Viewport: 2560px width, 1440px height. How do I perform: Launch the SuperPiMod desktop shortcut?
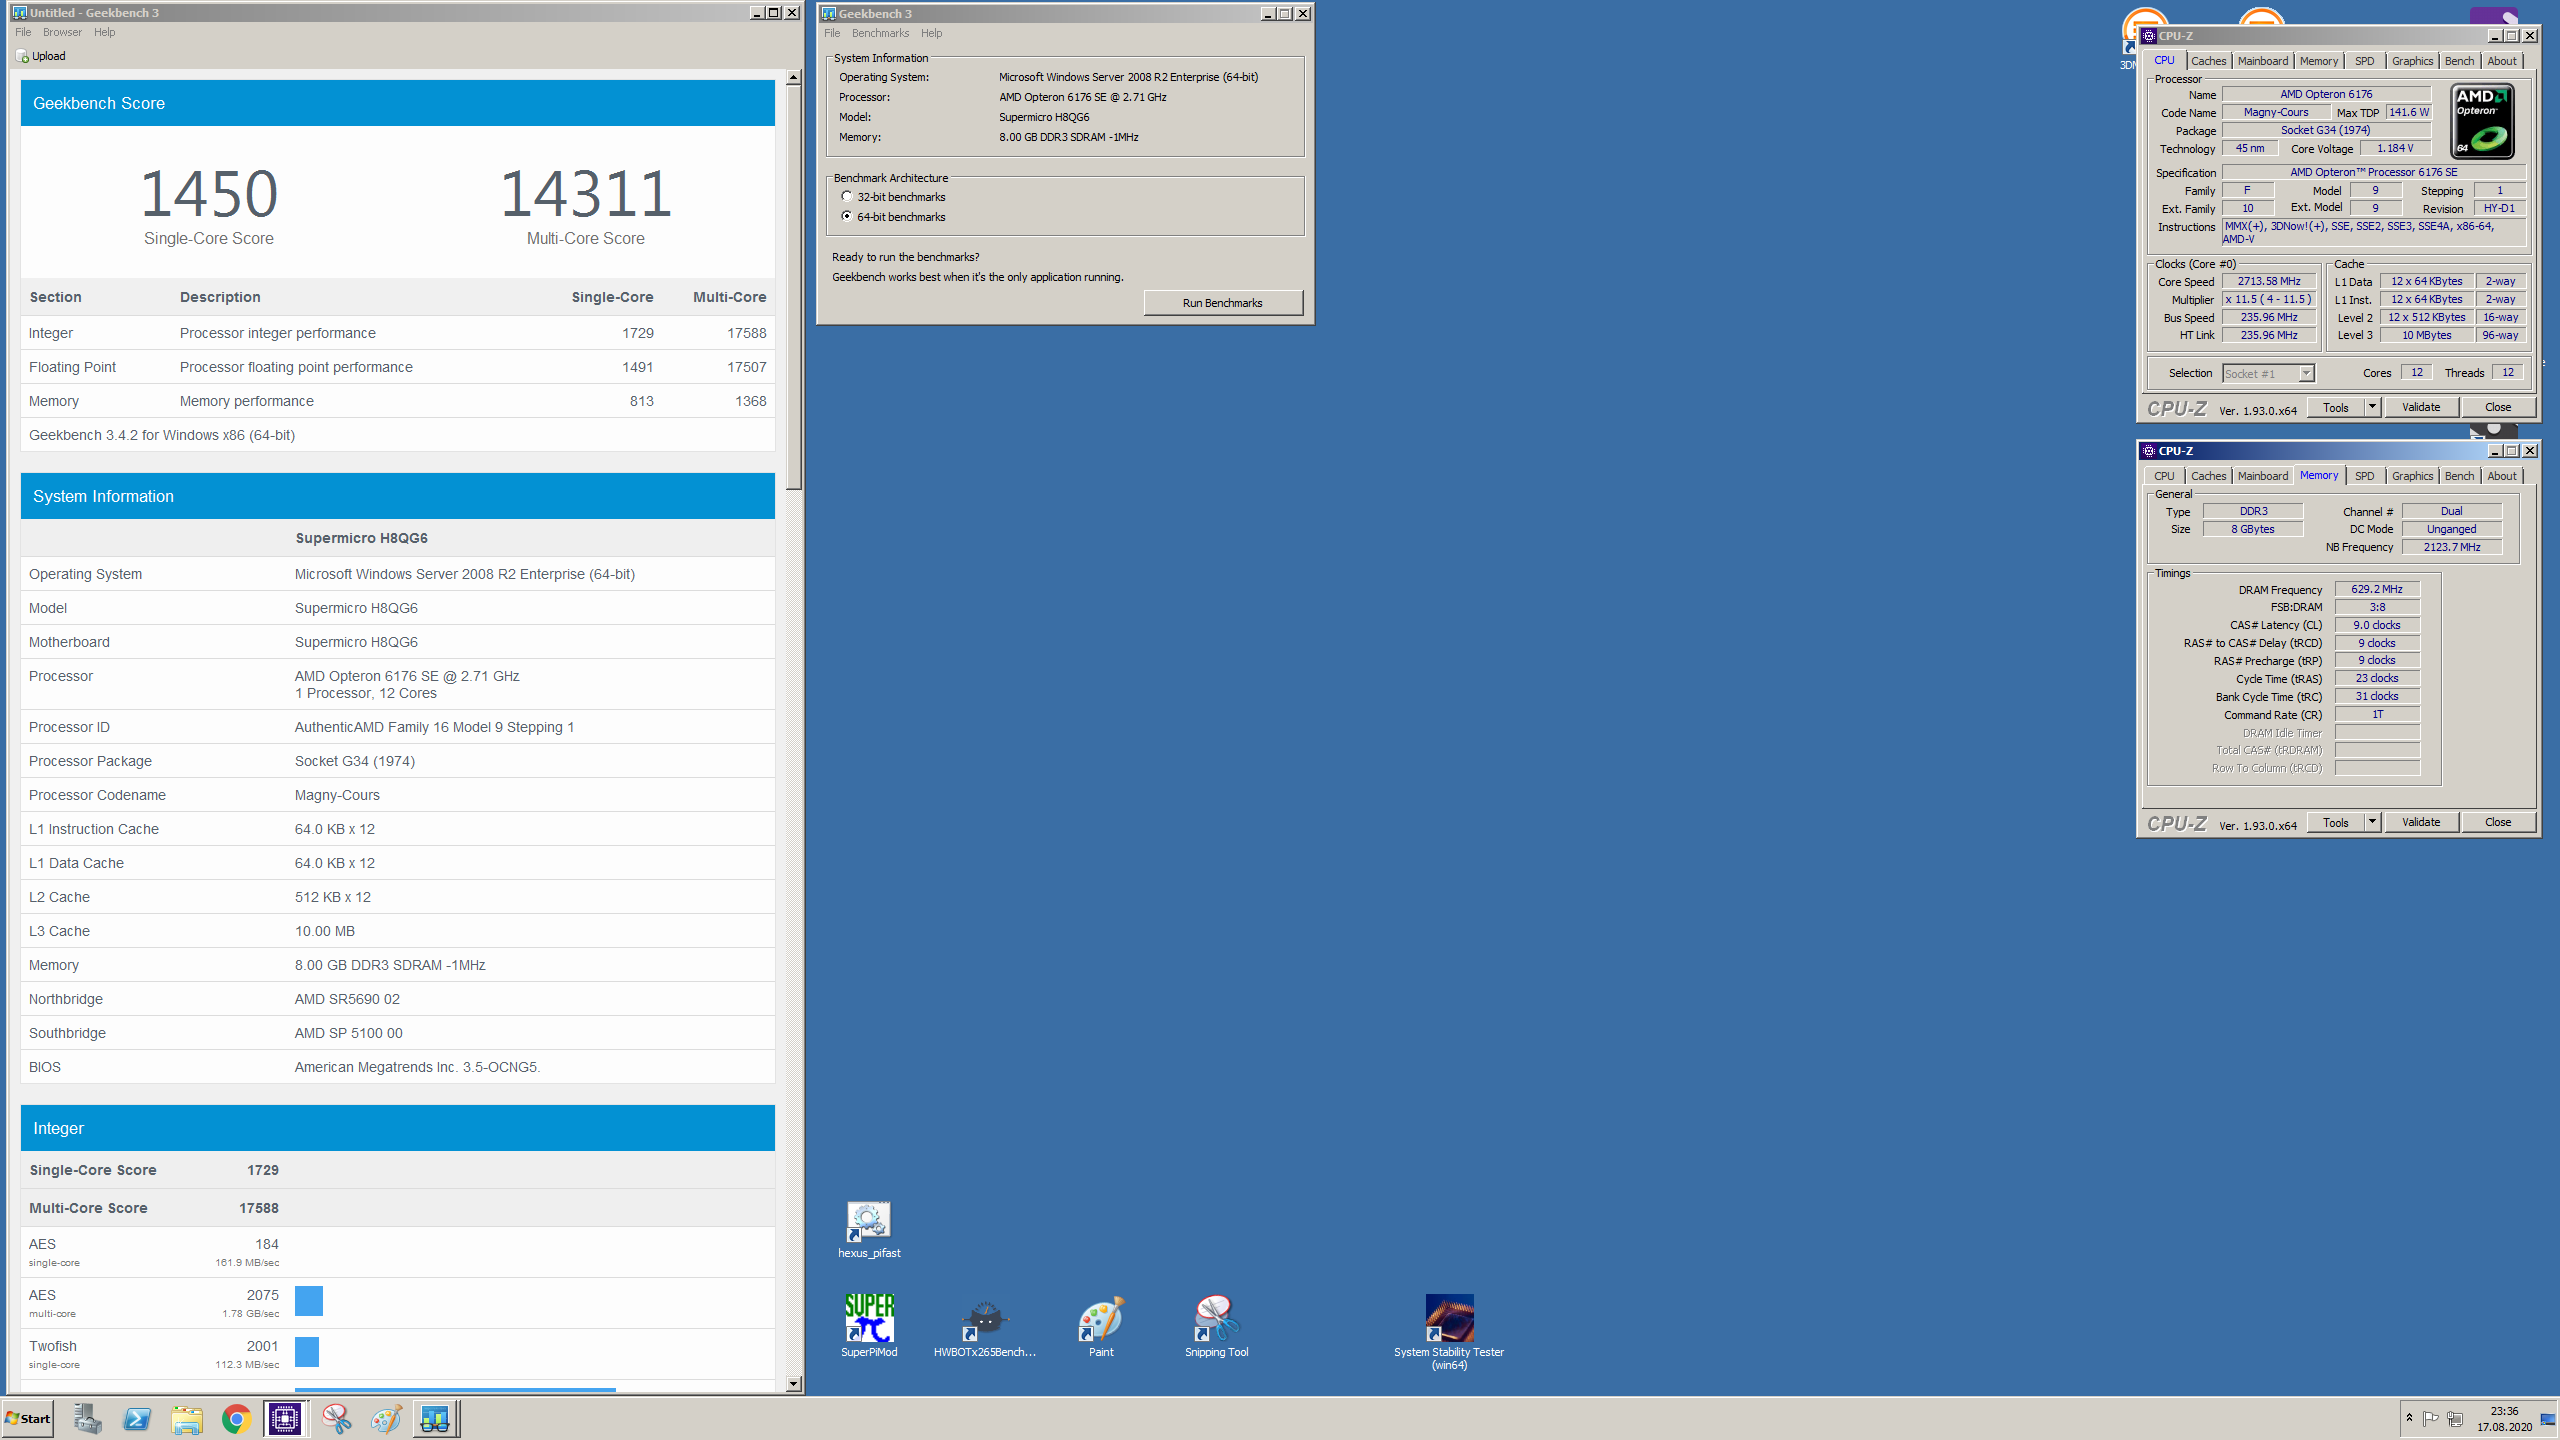(x=868, y=1326)
